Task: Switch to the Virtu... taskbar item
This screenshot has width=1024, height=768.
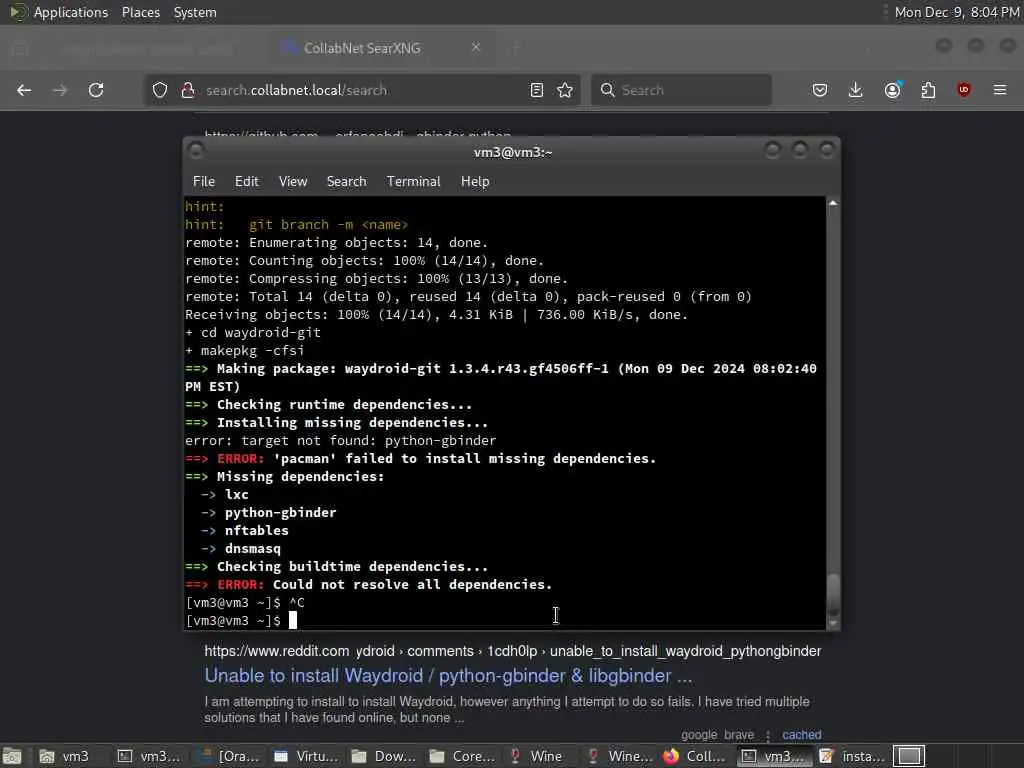Action: (x=306, y=756)
